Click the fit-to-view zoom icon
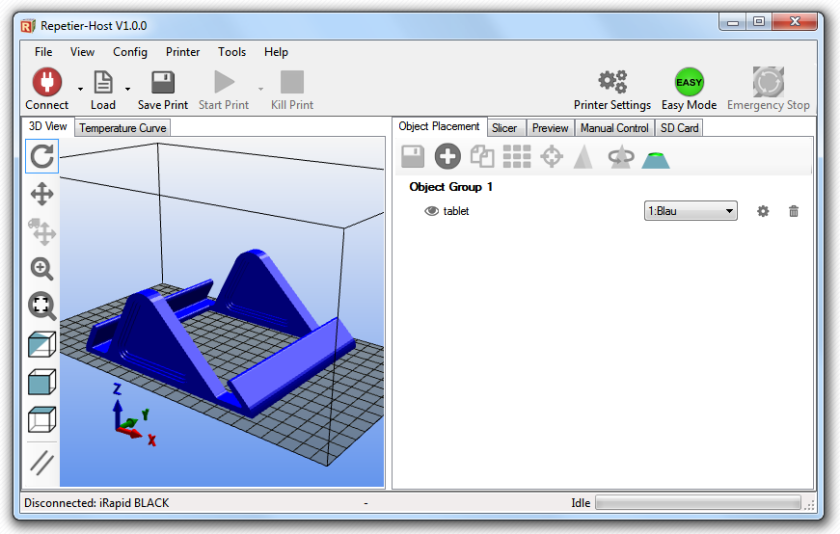Viewport: 840px width, 534px height. 42,306
